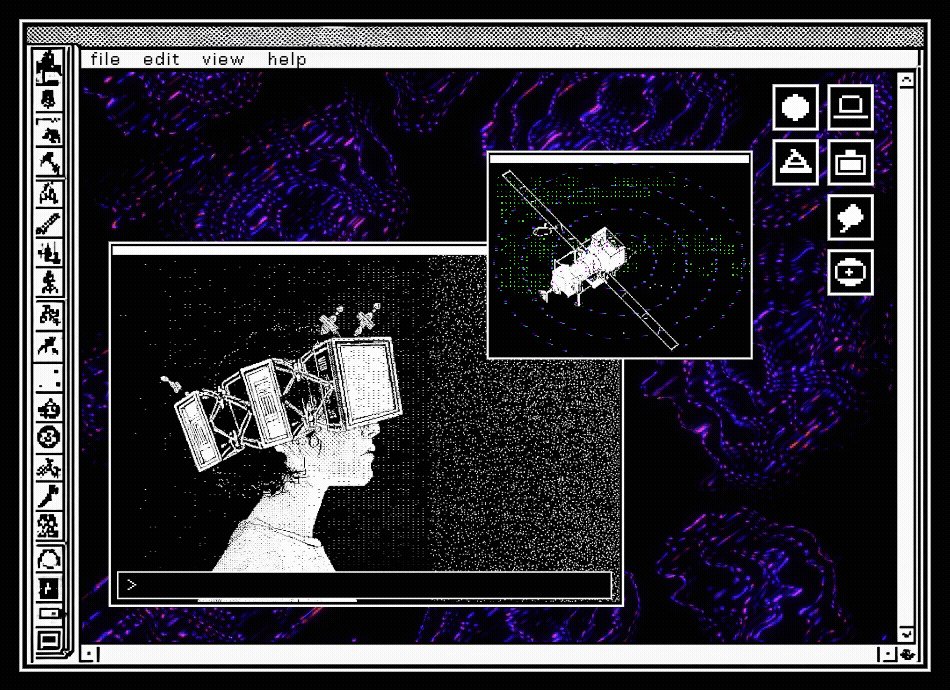Click the small rectangle with arrow tool

click(x=50, y=614)
